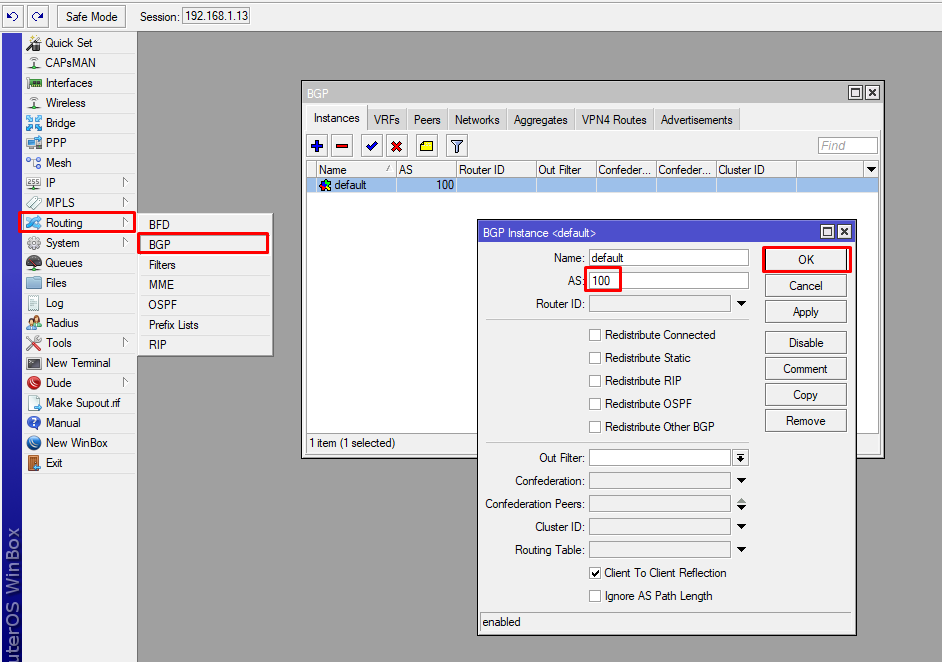
Task: Select BGP in Routing submenu
Action: (204, 244)
